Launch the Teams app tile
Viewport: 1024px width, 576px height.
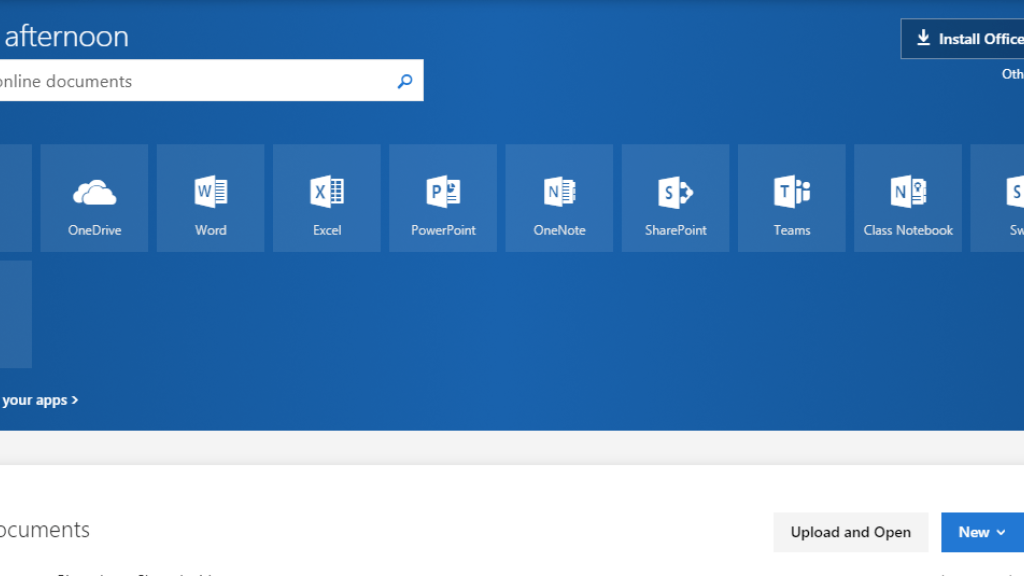tap(792, 198)
